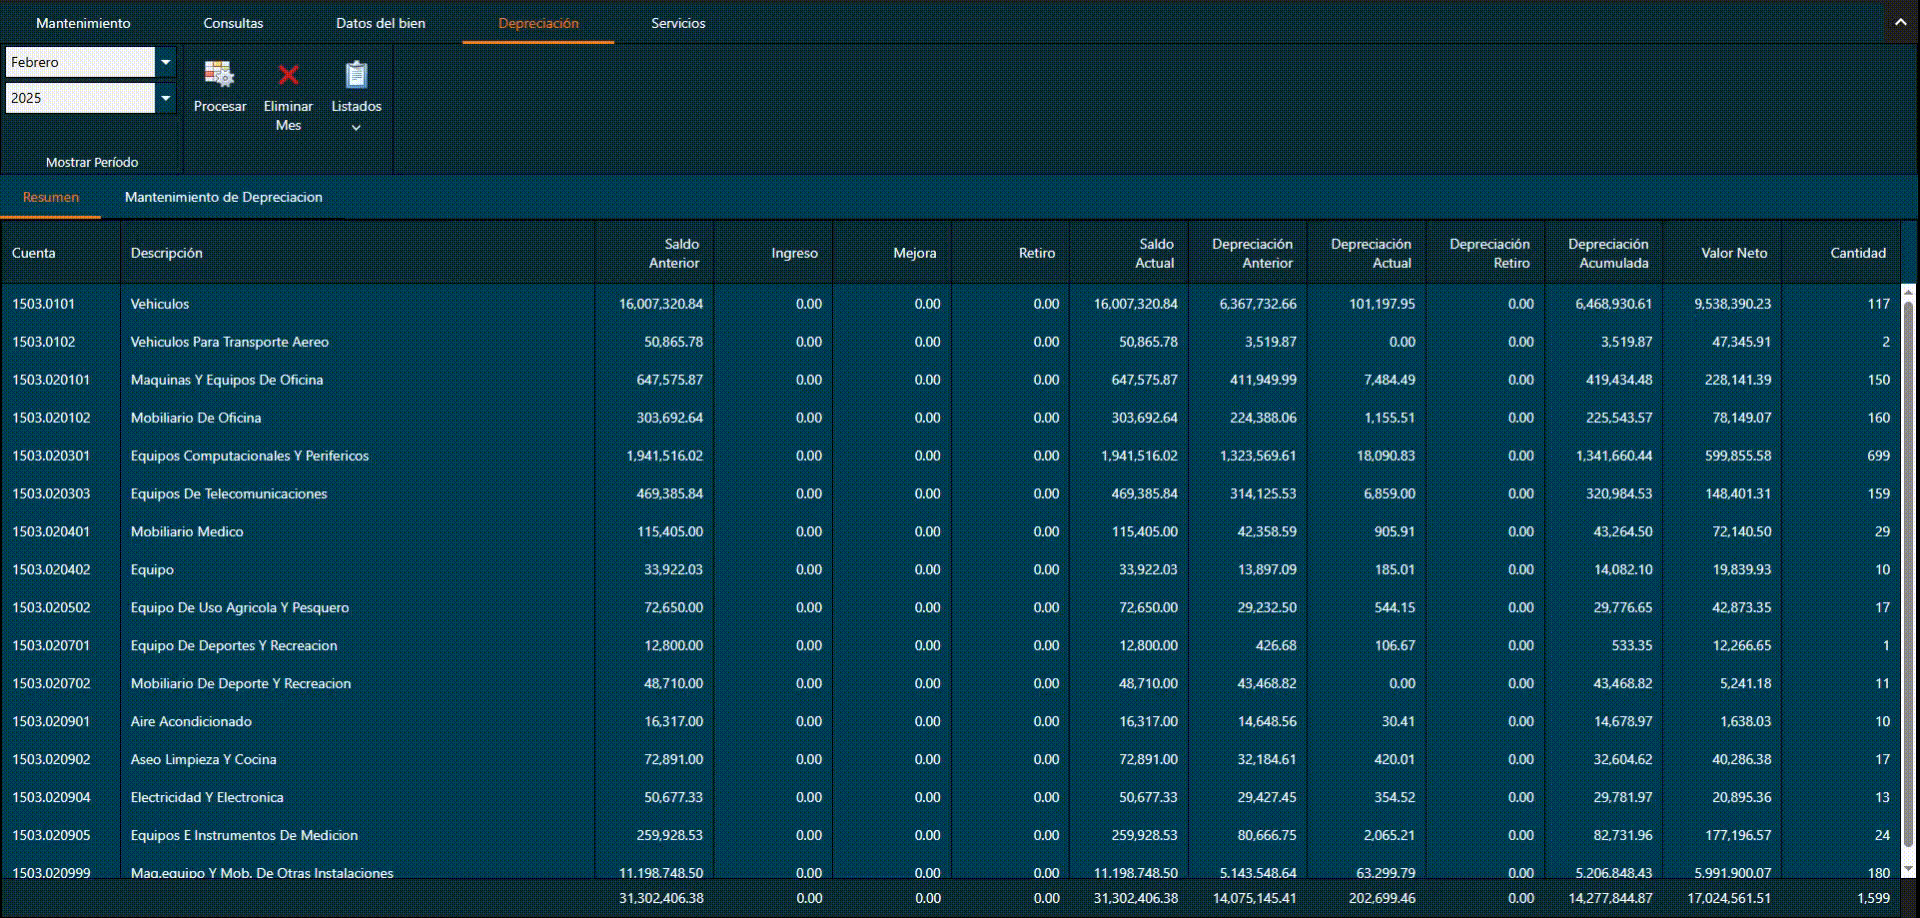Click the Eliminar Mes red X icon
This screenshot has width=1920, height=918.
coord(288,75)
